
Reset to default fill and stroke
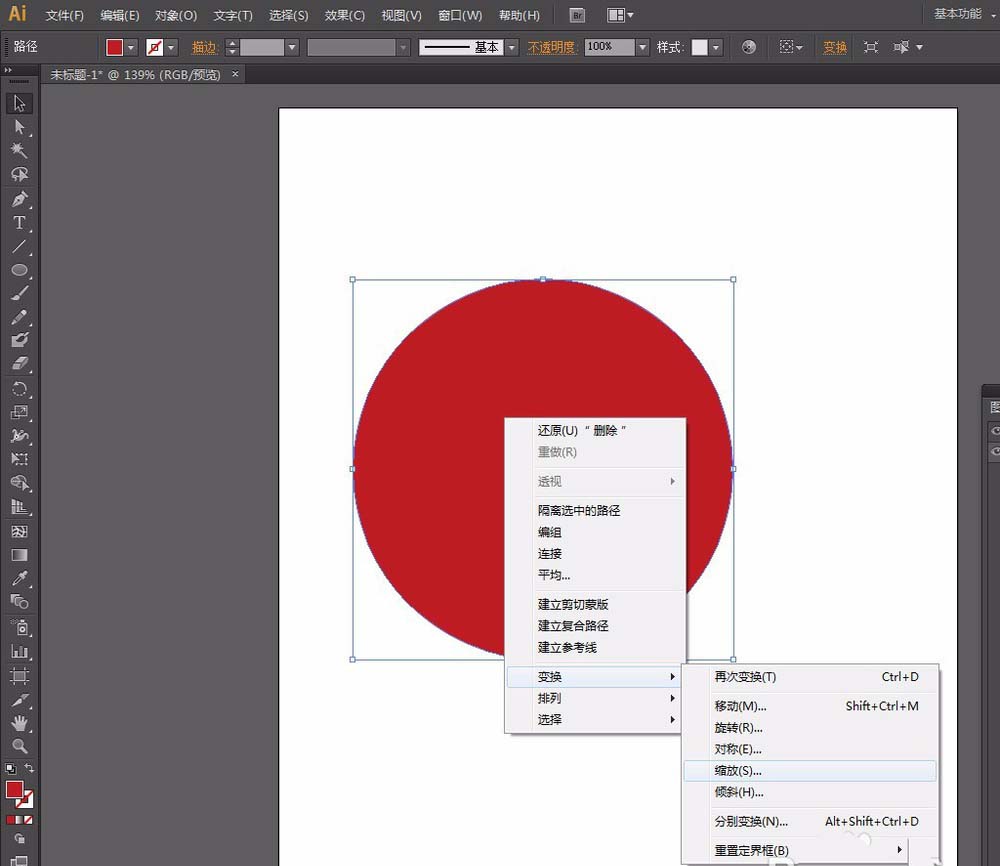[10, 768]
